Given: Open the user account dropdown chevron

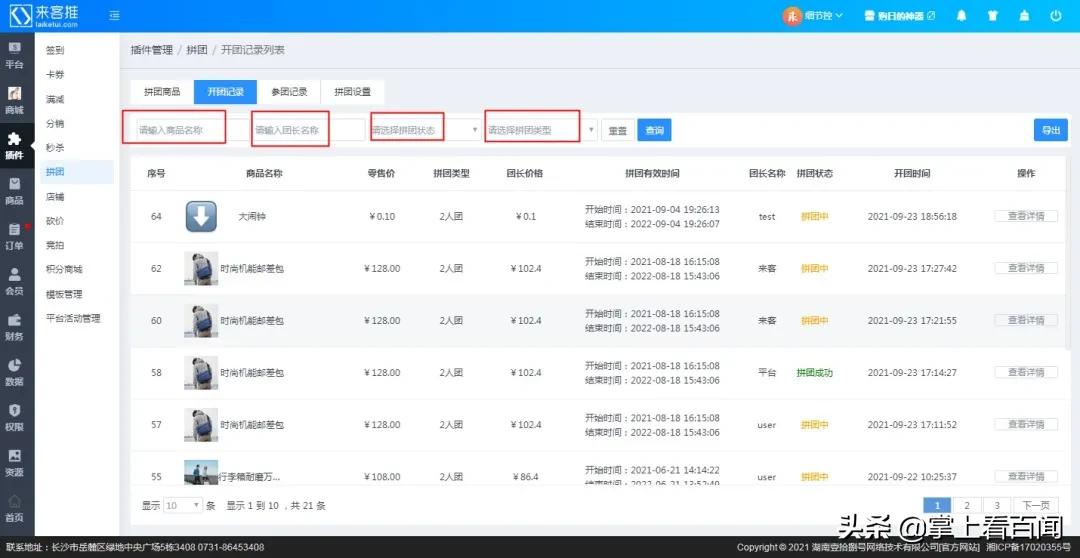Looking at the screenshot, I should pos(839,16).
